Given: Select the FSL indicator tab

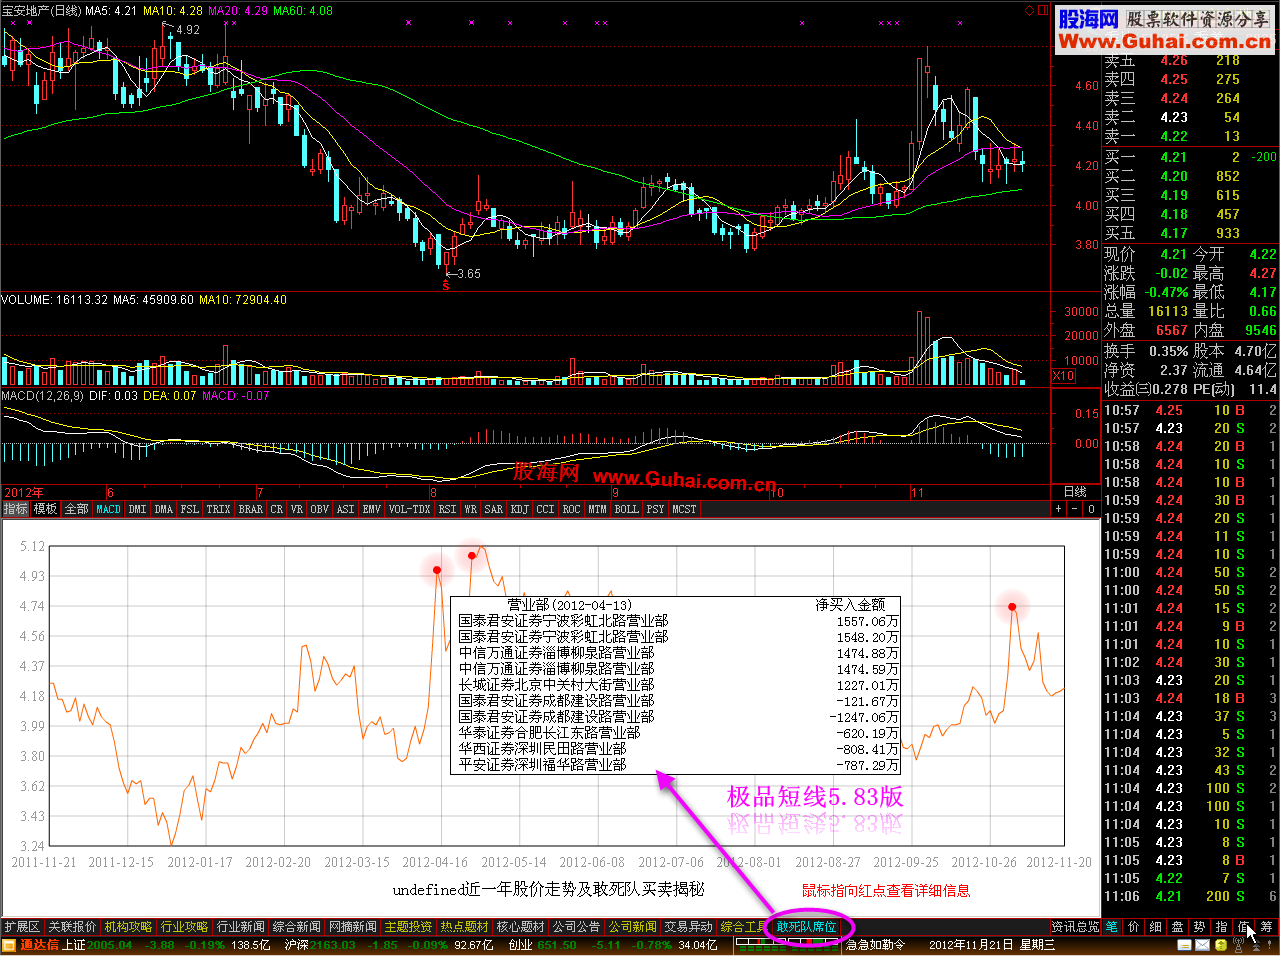Looking at the screenshot, I should (190, 509).
